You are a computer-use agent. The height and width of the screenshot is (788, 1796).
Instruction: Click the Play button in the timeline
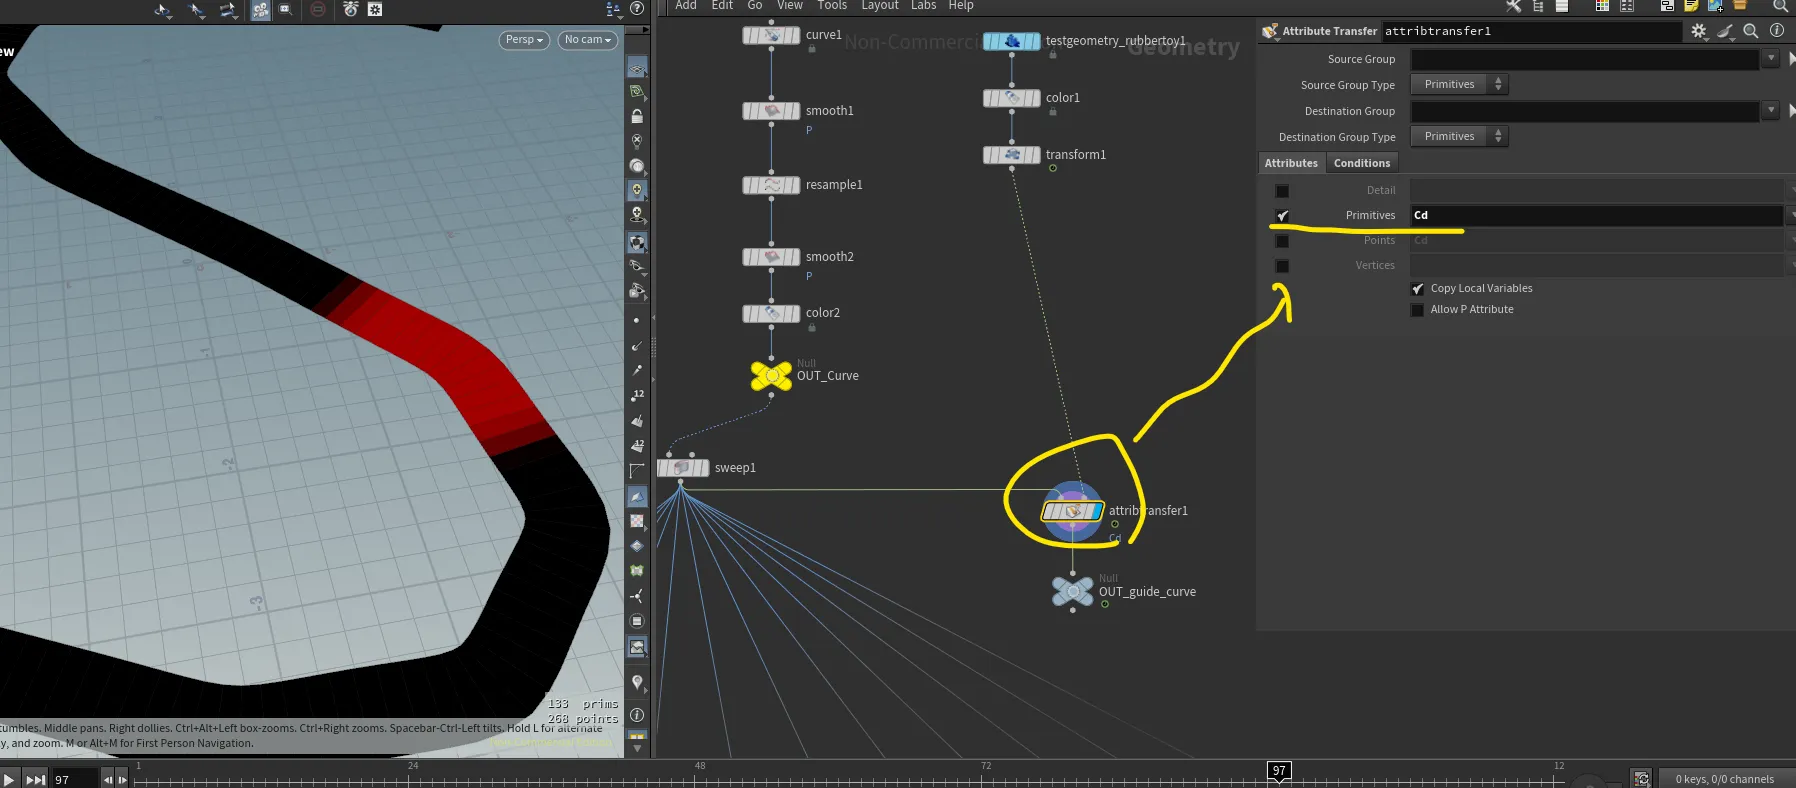coord(9,779)
